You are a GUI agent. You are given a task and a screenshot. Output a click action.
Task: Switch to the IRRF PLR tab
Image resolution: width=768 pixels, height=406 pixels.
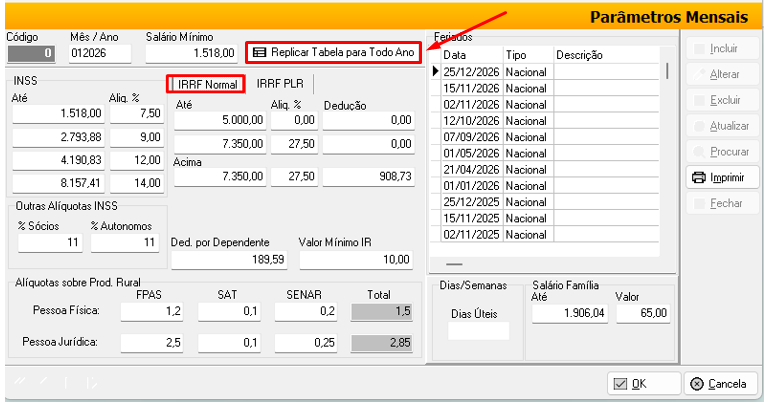tap(280, 84)
